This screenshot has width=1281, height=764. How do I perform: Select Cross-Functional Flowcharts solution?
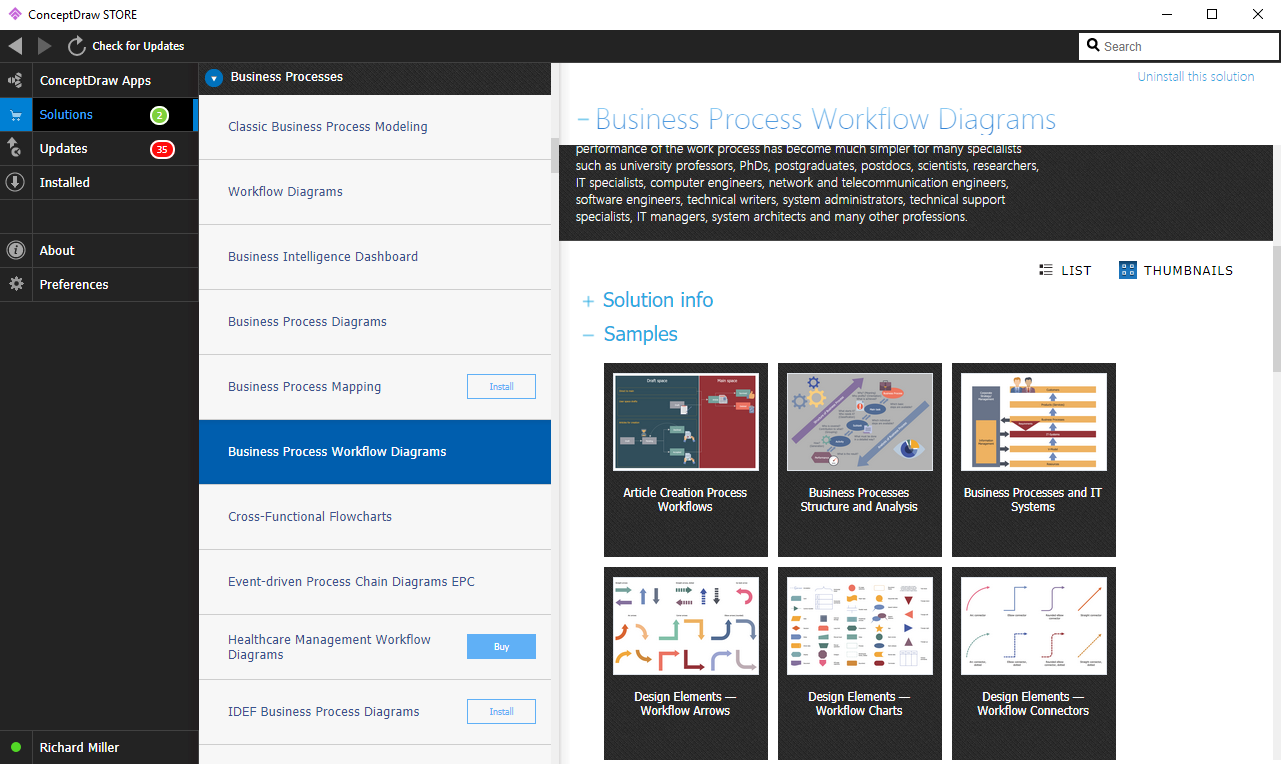coord(375,517)
